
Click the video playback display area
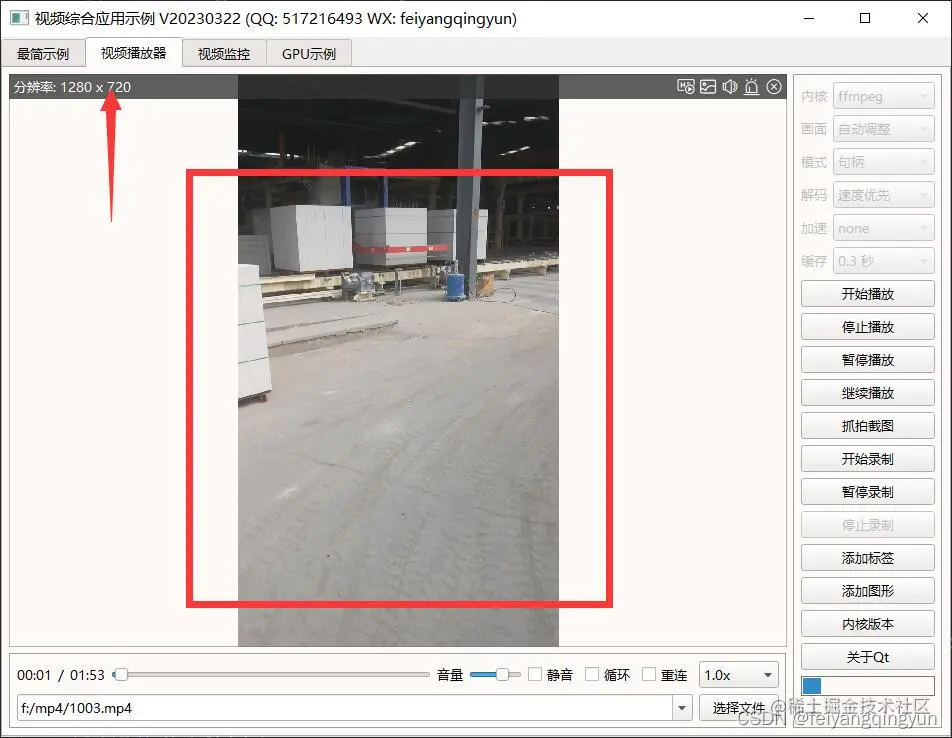click(x=398, y=361)
